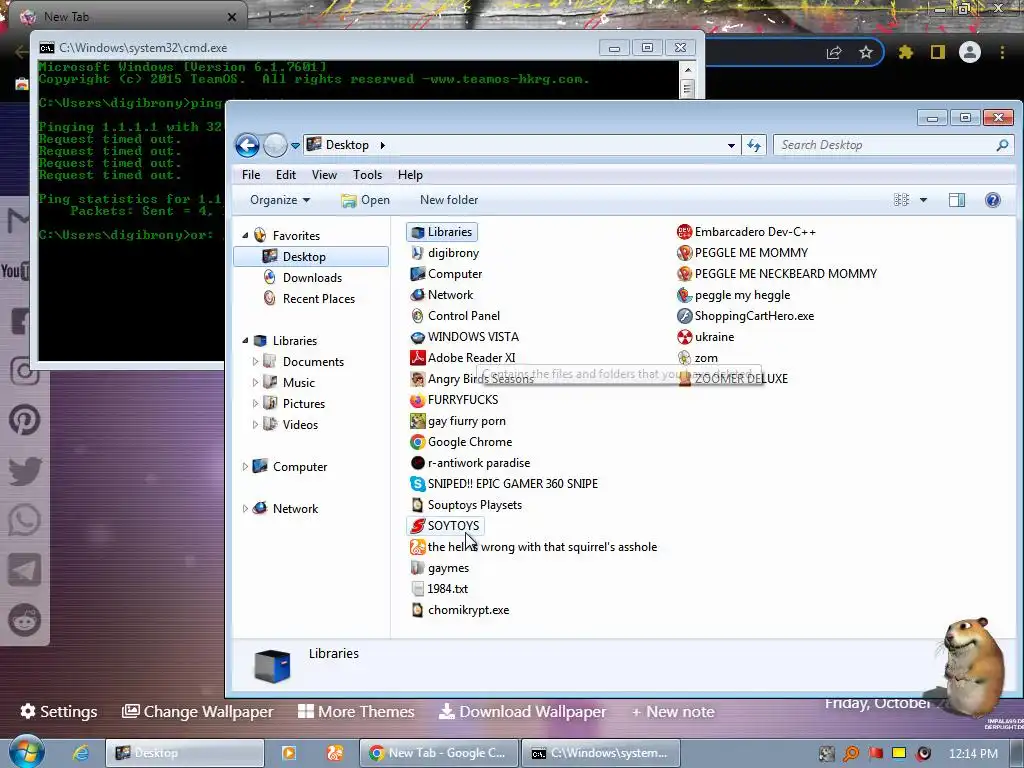Image resolution: width=1024 pixels, height=768 pixels.
Task: Open Internet Explorer from the taskbar
Action: click(x=81, y=753)
